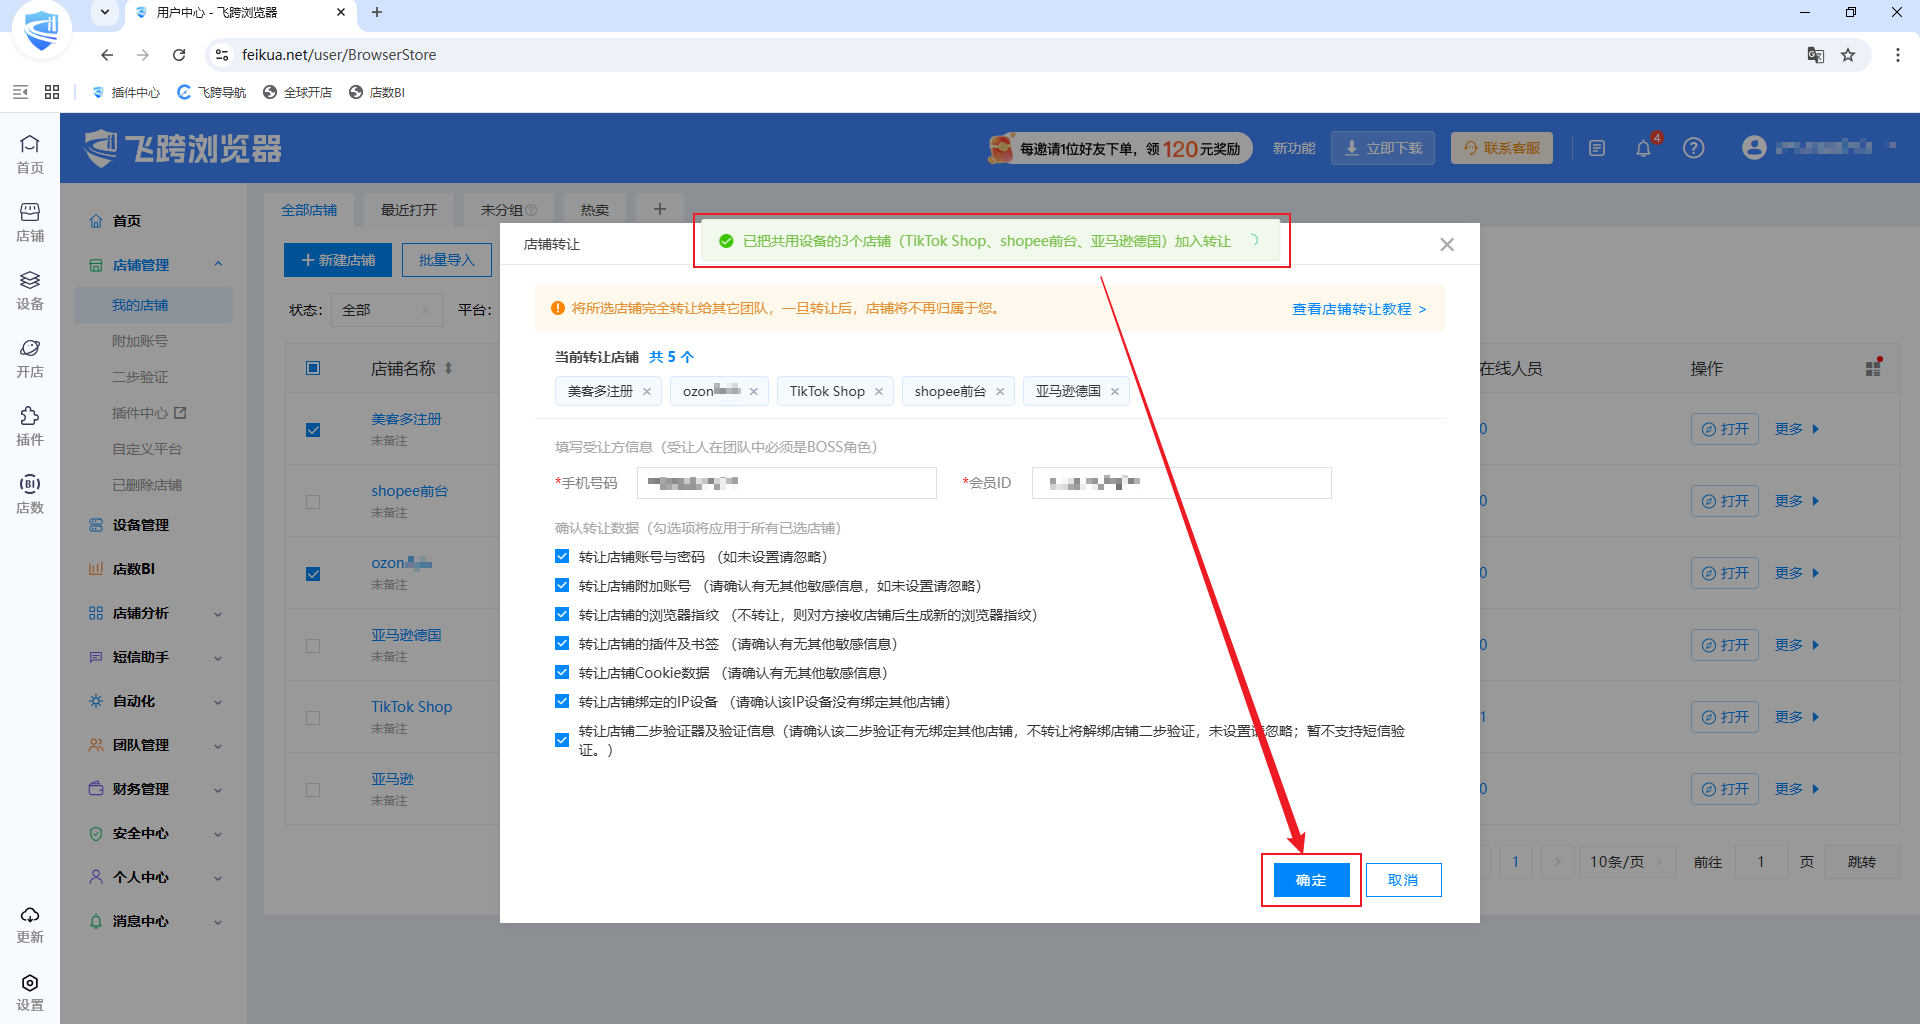1920x1024 pixels.
Task: Click the 会员ID input field
Action: pos(1182,483)
